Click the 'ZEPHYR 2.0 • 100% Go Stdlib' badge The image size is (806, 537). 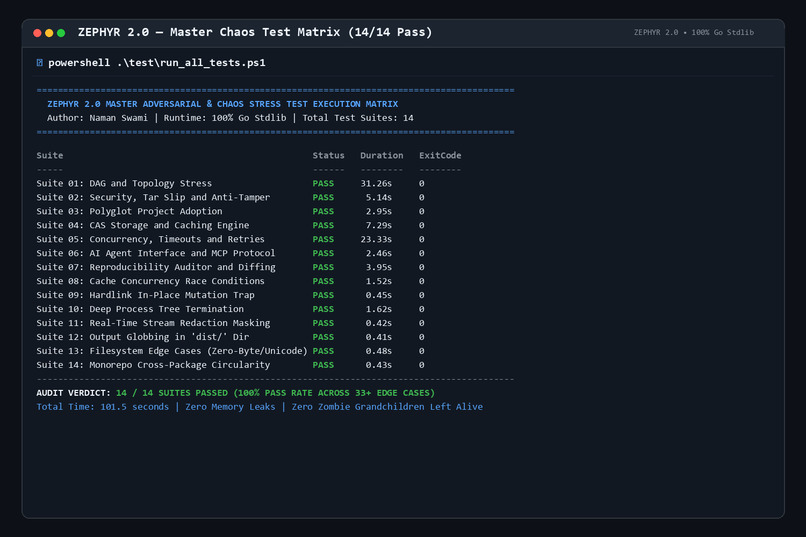pyautogui.click(x=693, y=32)
